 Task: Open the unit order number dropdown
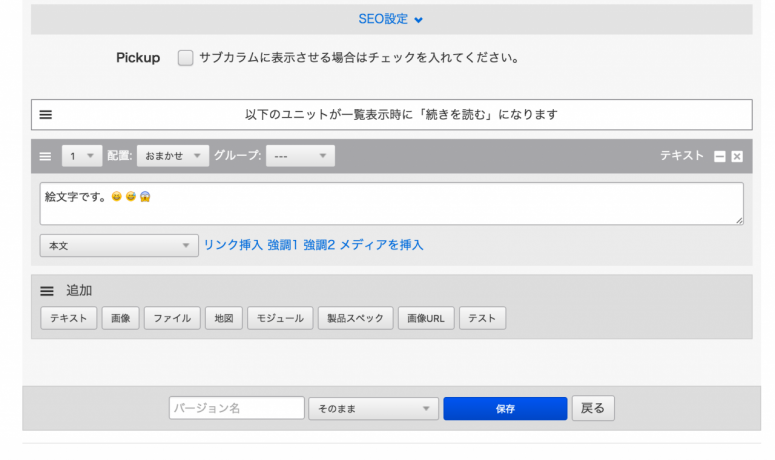click(x=82, y=156)
